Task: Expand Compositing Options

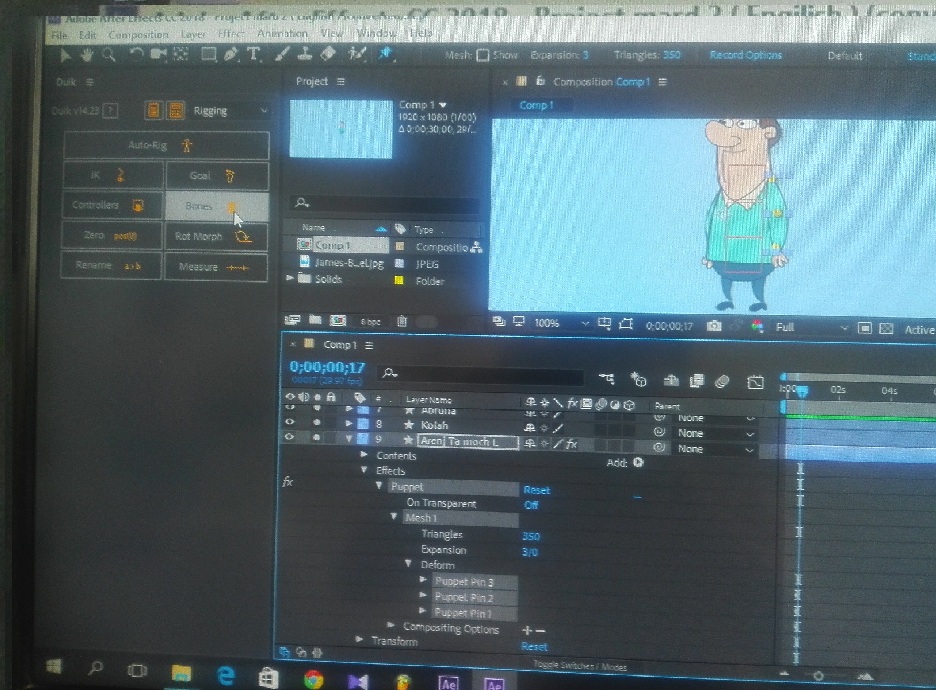Action: [x=391, y=626]
